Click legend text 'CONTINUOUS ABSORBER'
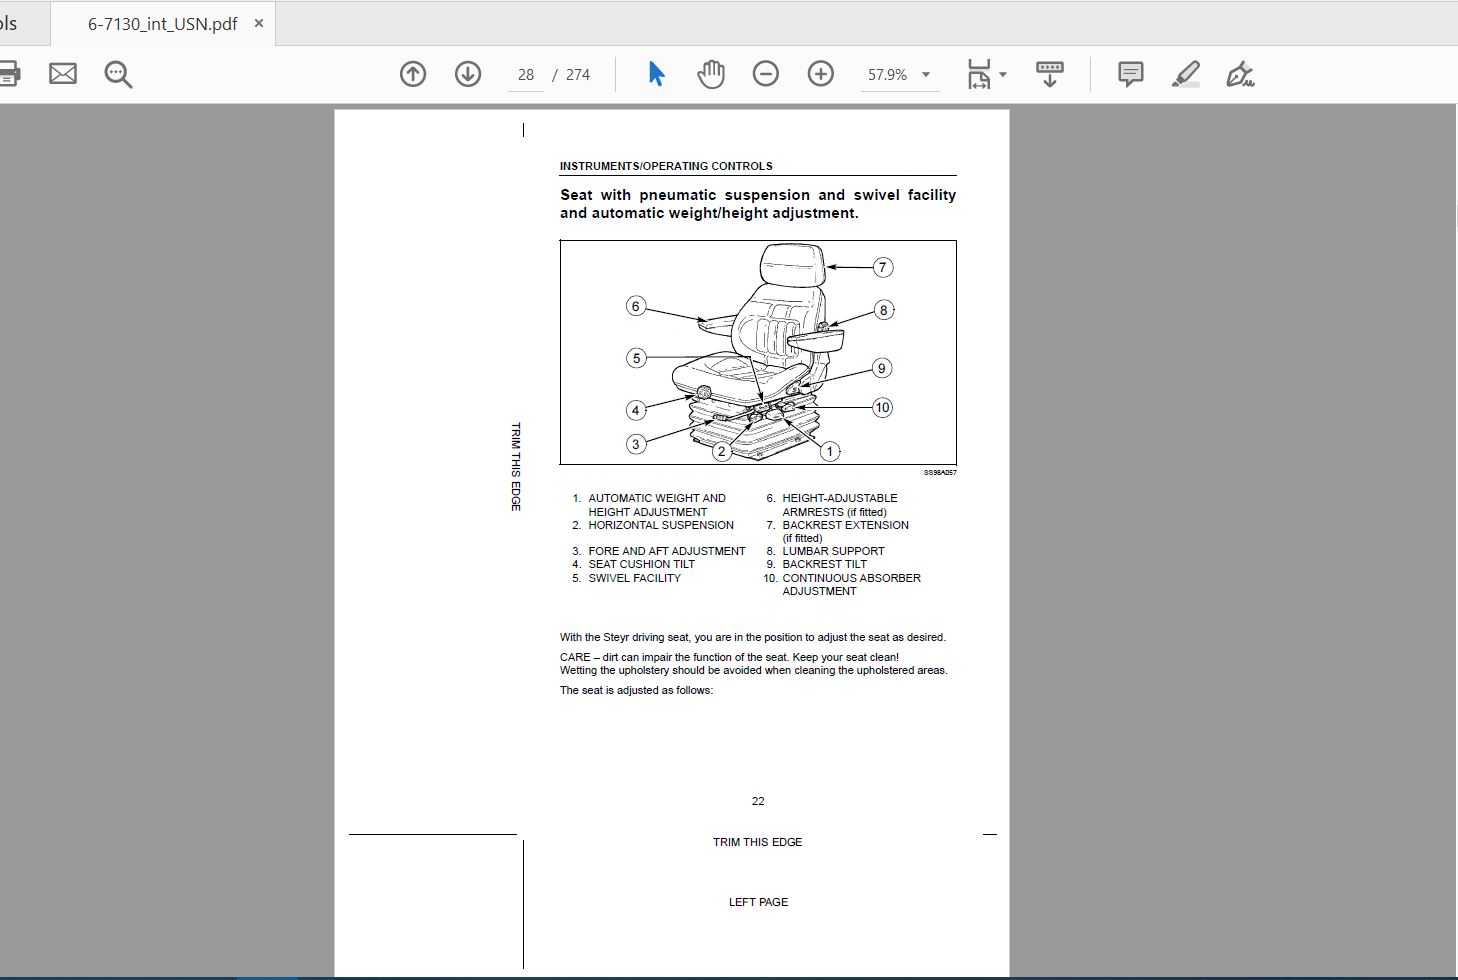Screen dimensions: 1458x980 [x=851, y=578]
